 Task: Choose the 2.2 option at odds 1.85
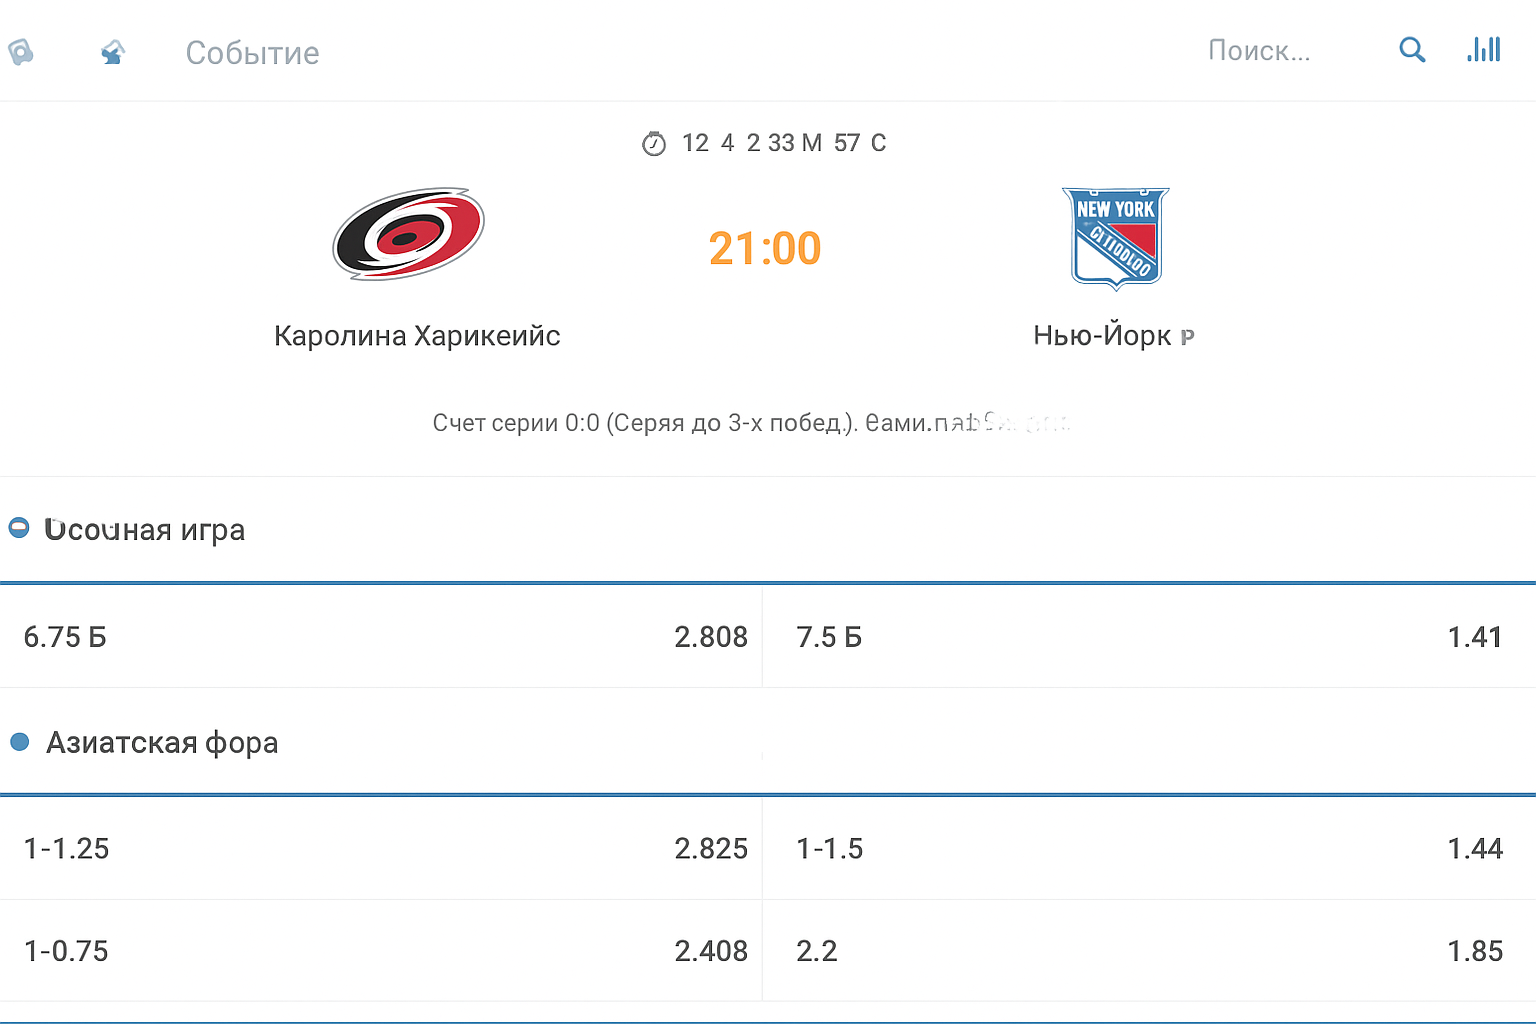(1148, 951)
